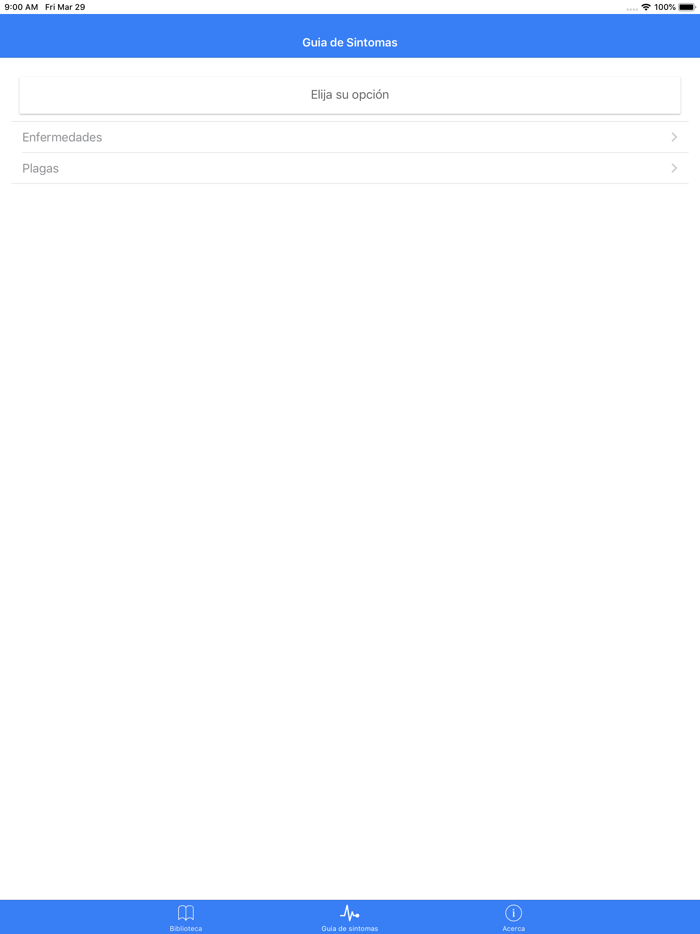700x934 pixels.
Task: Switch to the Guia de sintomas tab label
Action: 350,928
